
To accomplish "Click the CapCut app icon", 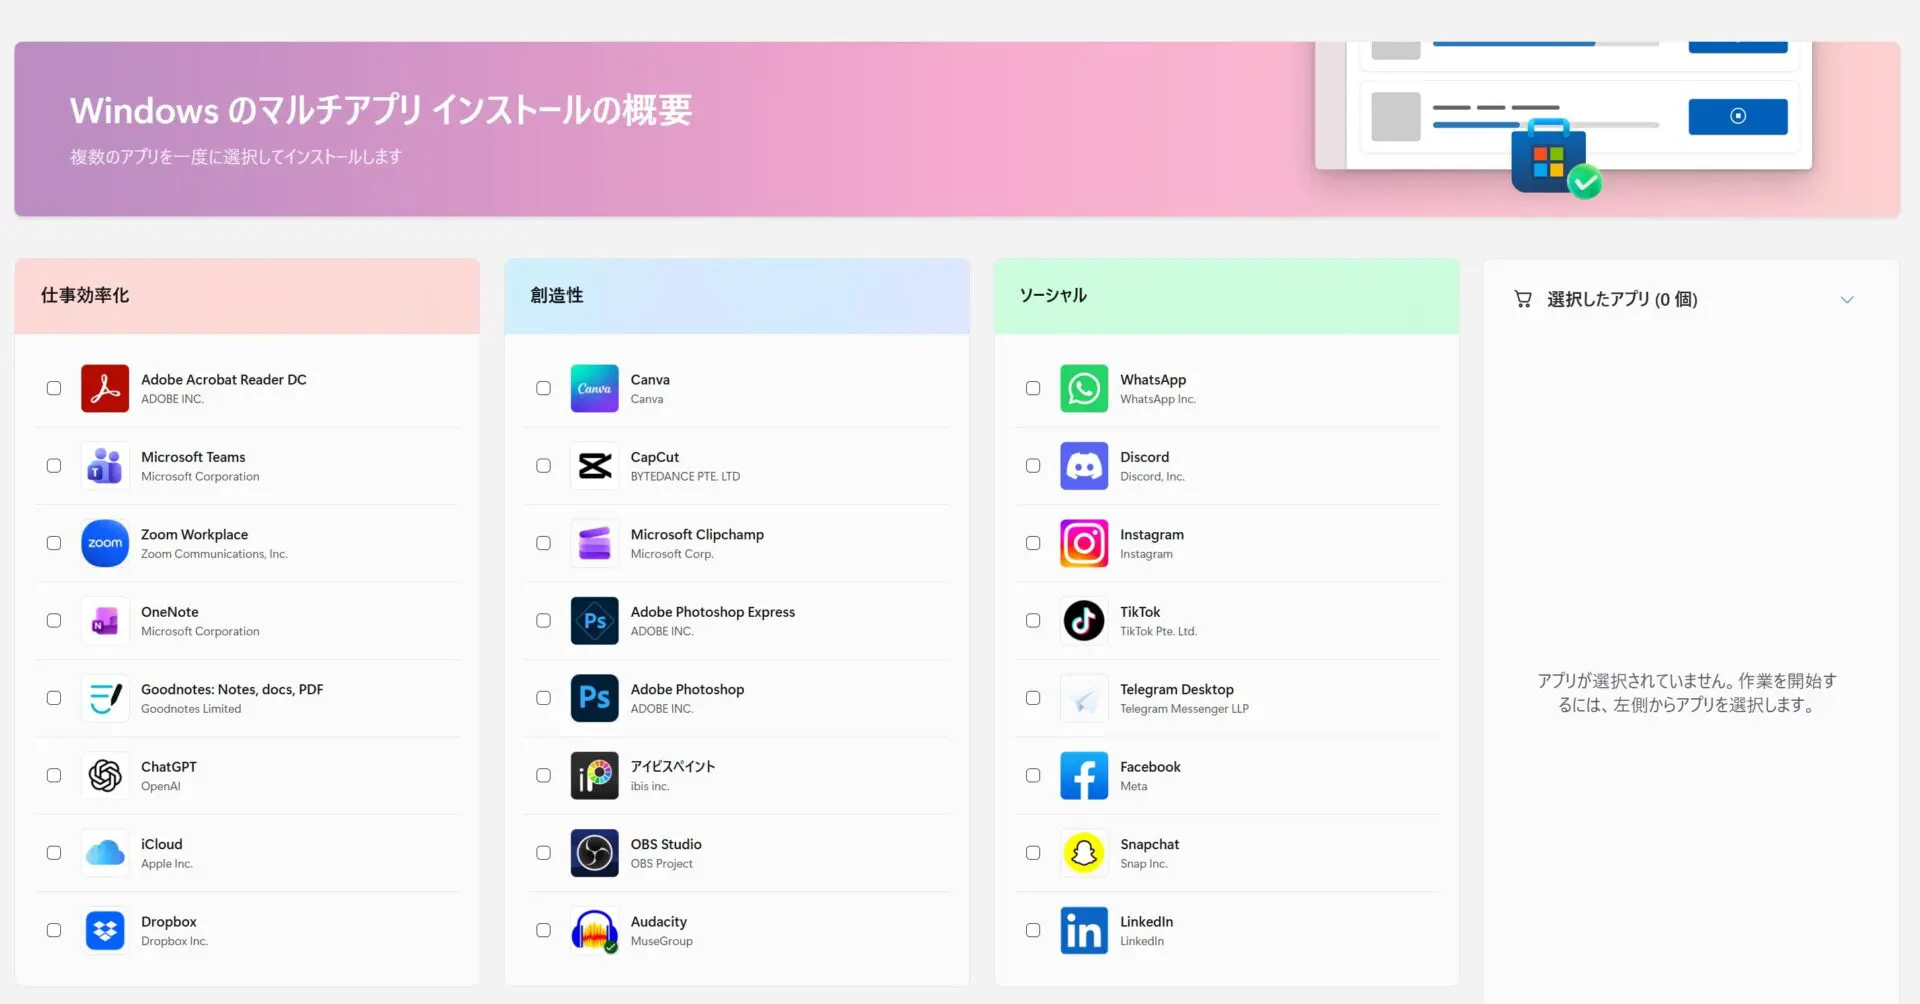I will point(594,466).
